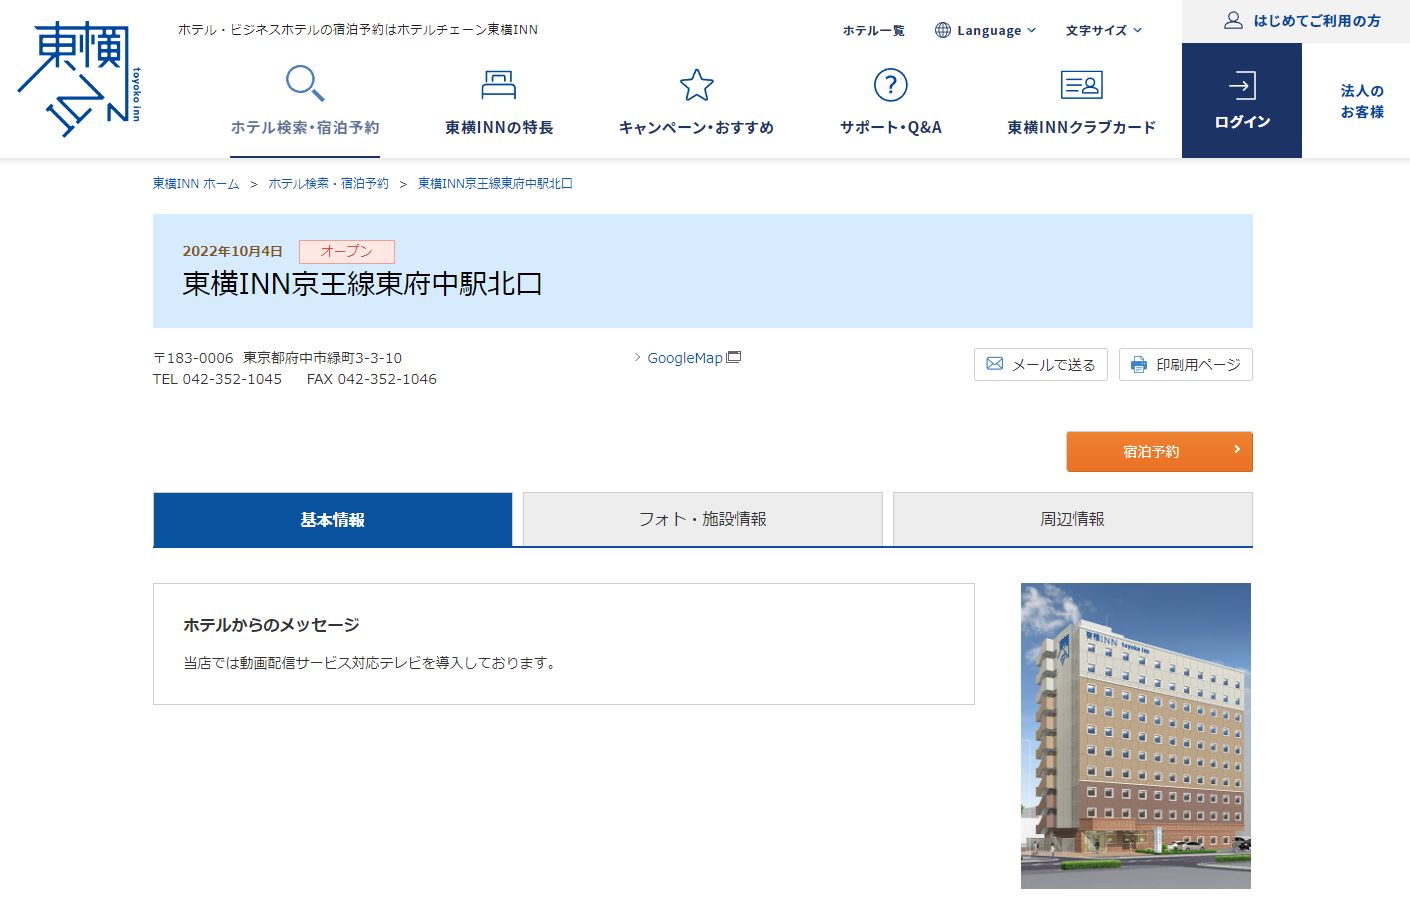1410x907 pixels.
Task: Open the Language dropdown
Action: coord(985,30)
